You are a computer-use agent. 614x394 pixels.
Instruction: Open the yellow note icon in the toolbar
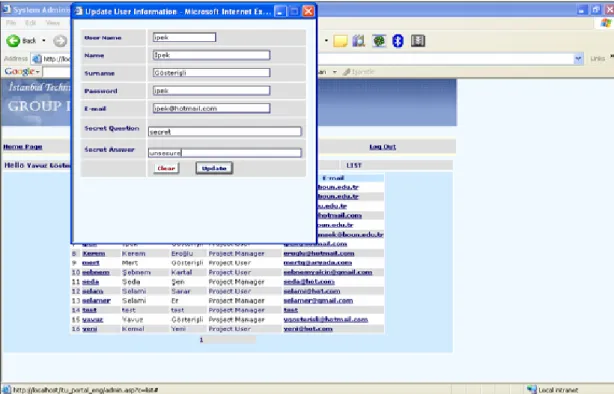340,41
